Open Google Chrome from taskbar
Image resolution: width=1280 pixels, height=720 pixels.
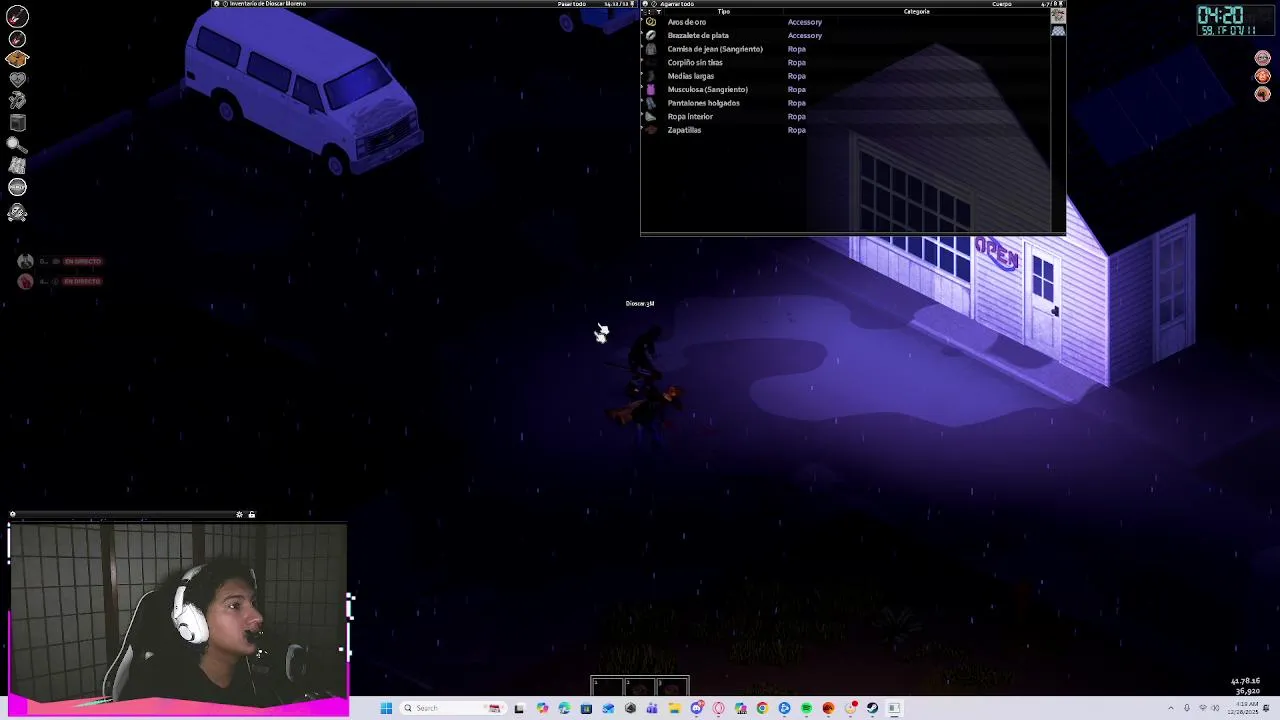point(762,708)
